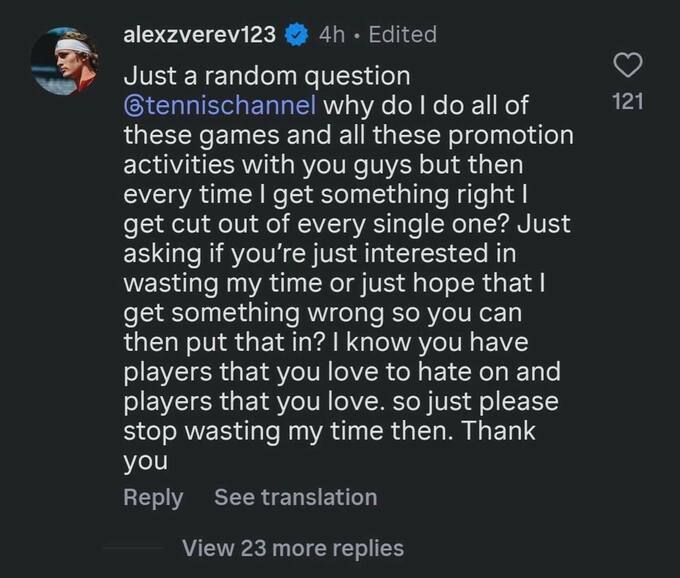Open the @tennischannel mention
The image size is (680, 578).
pos(220,105)
